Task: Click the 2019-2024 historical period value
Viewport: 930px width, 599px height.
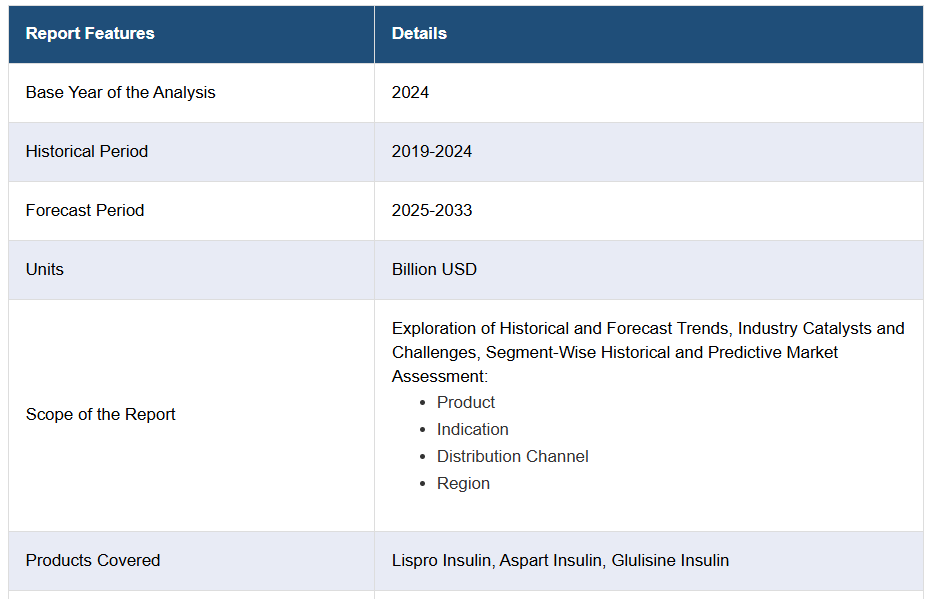Action: (x=432, y=152)
